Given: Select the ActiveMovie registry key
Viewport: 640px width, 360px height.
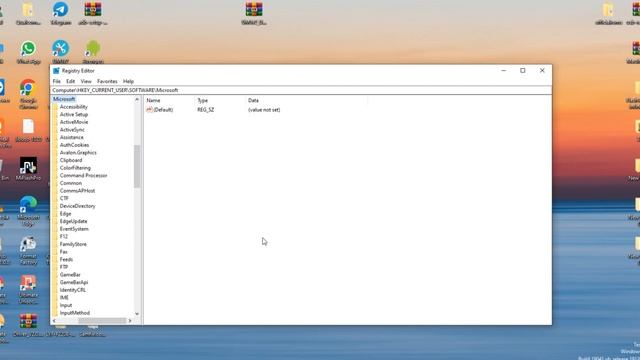Looking at the screenshot, I should pyautogui.click(x=73, y=122).
